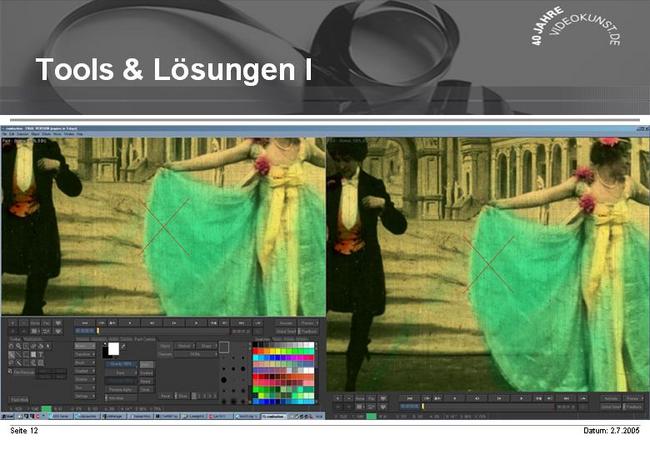Click the 'Tools & Lösungen I' slide title

tap(174, 69)
